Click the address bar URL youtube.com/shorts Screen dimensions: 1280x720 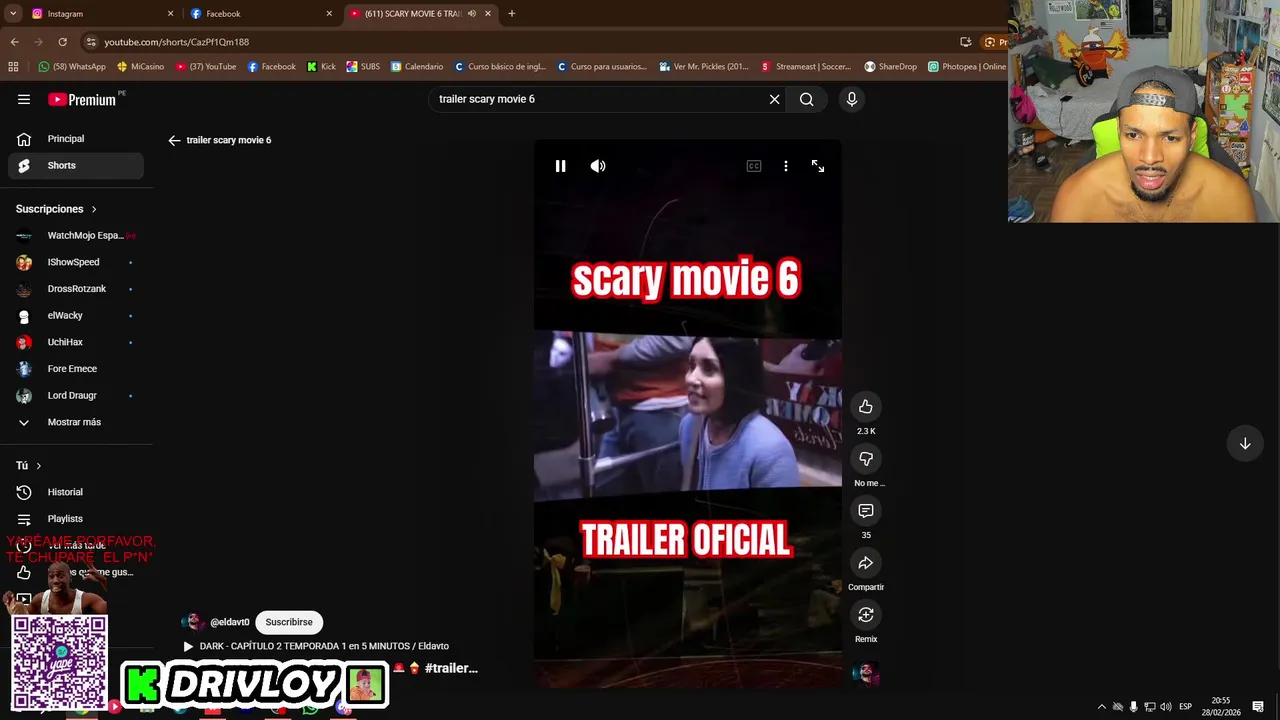point(176,42)
